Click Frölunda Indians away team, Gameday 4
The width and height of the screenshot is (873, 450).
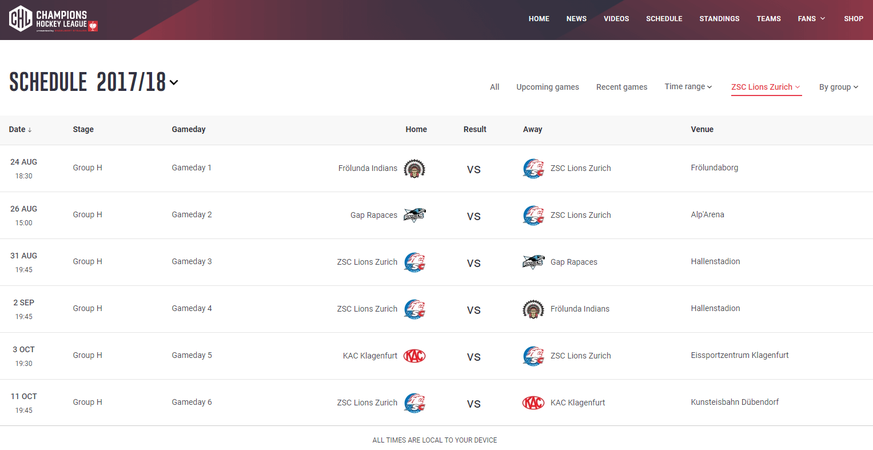pos(580,309)
